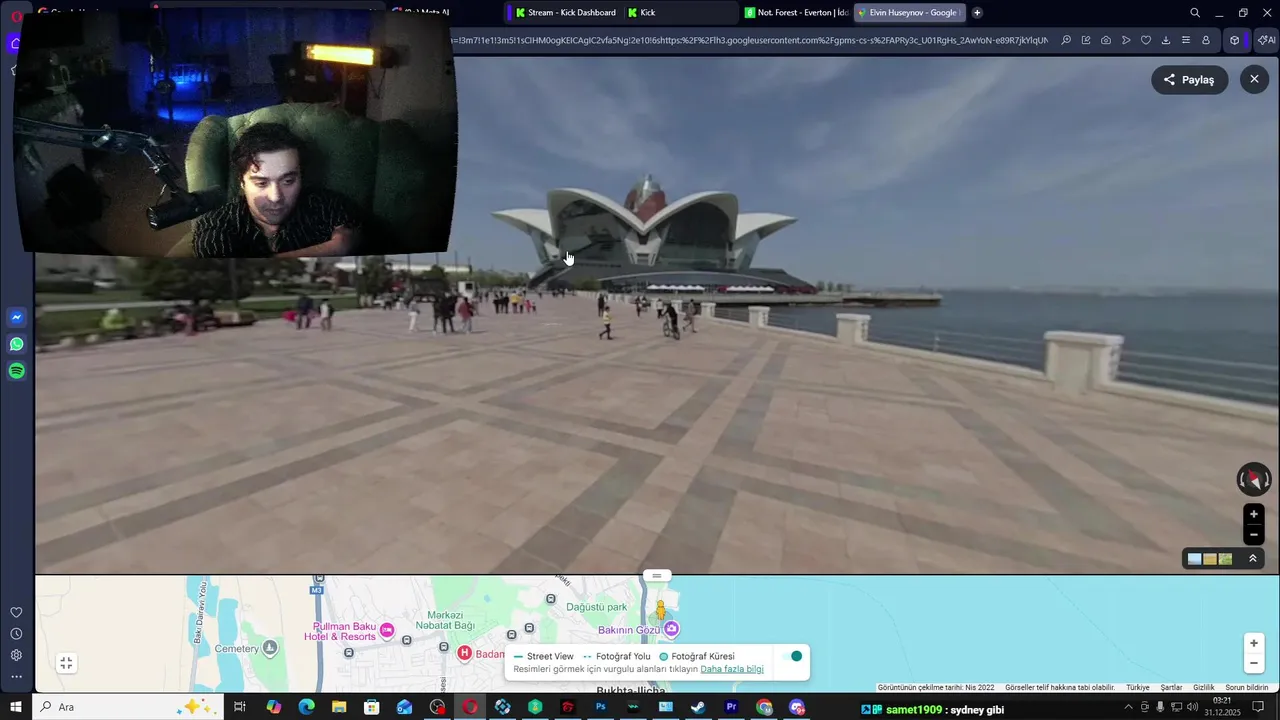
Task: Open the AI assistant button in the toolbar
Action: pos(1266,40)
